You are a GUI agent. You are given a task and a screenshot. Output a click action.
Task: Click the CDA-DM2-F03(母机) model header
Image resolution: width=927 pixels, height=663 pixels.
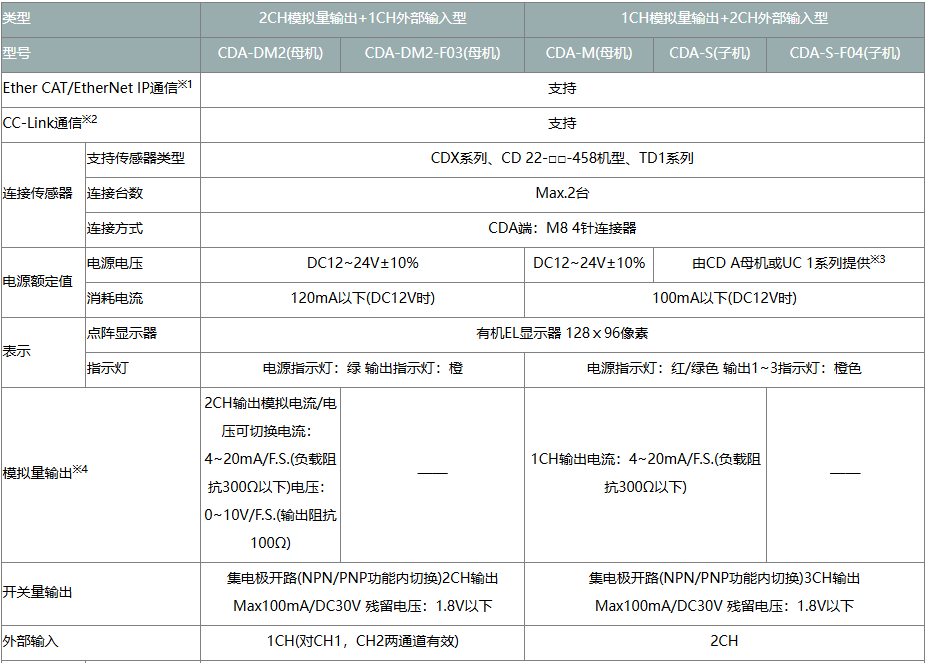click(432, 53)
